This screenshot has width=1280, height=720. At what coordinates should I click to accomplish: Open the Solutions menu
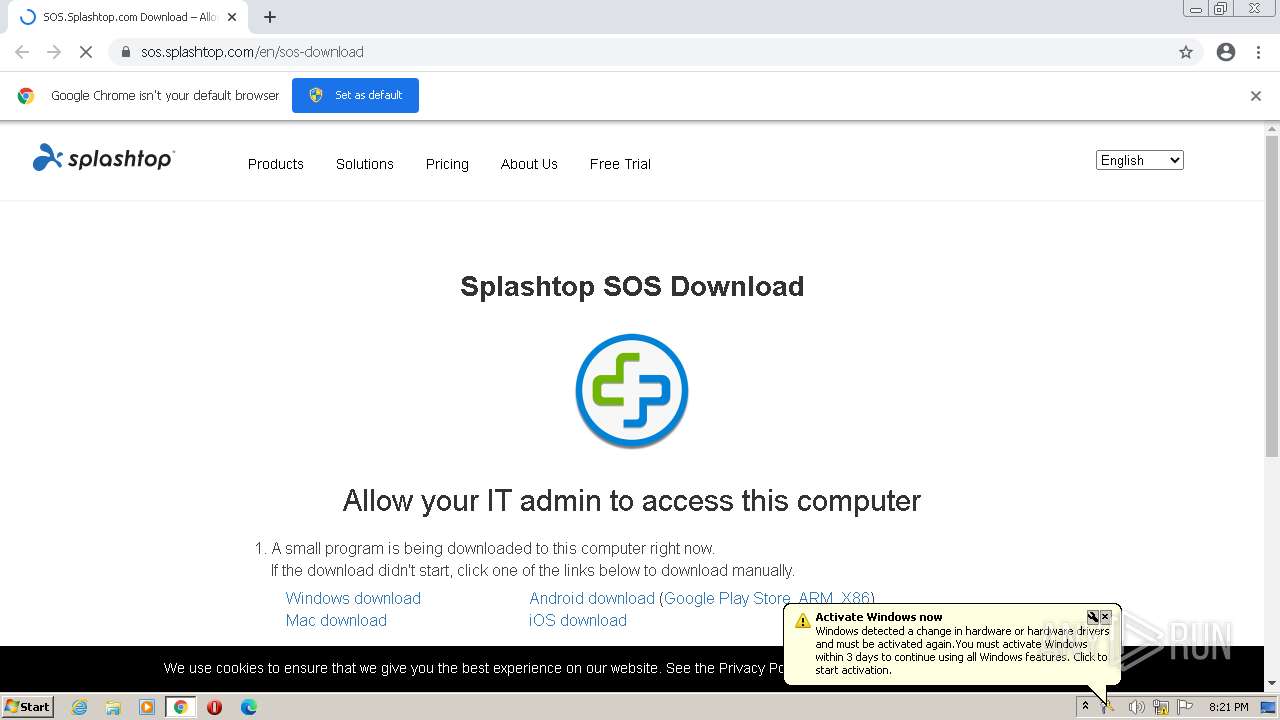(365, 164)
